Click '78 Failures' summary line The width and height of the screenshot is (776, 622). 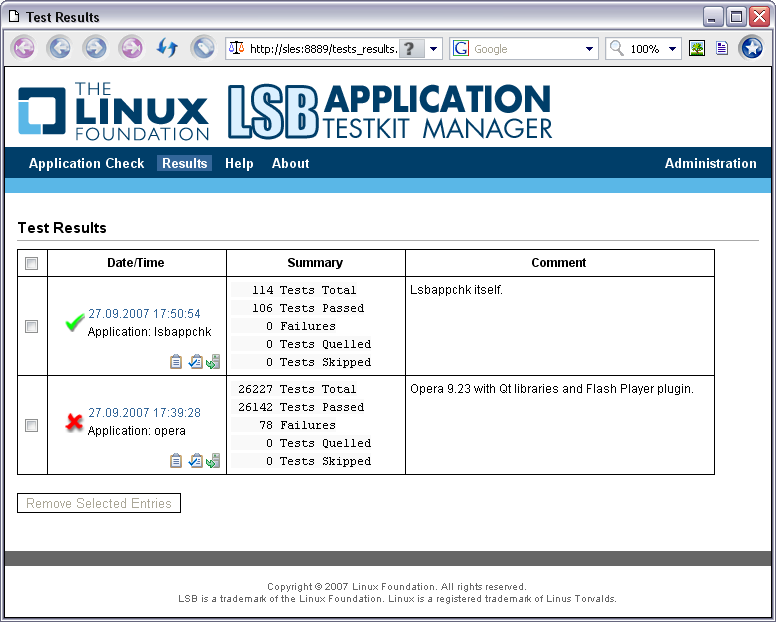[297, 425]
